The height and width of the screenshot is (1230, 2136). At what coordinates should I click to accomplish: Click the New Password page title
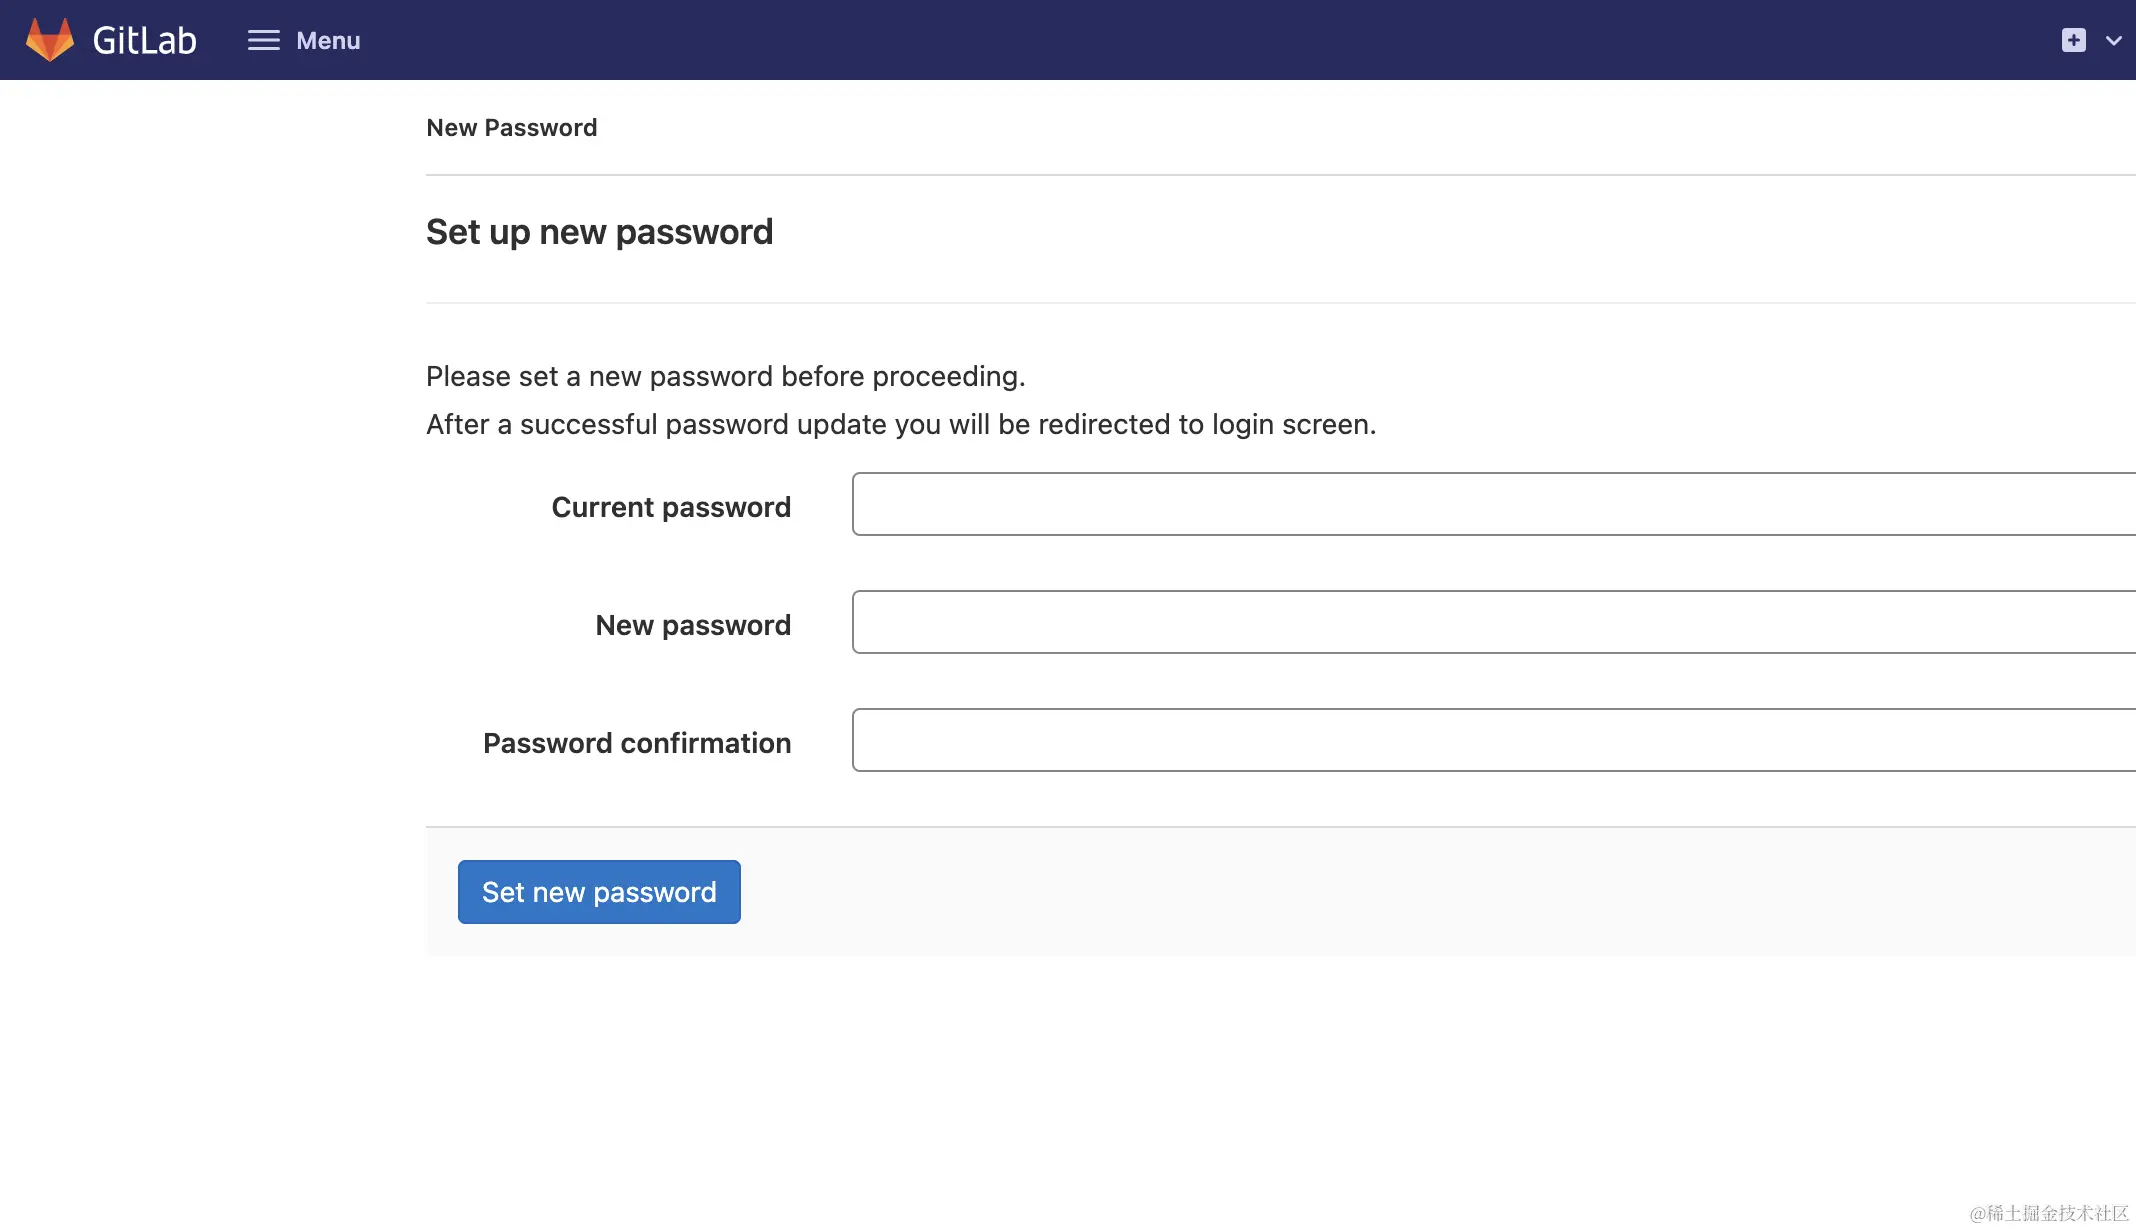[511, 128]
